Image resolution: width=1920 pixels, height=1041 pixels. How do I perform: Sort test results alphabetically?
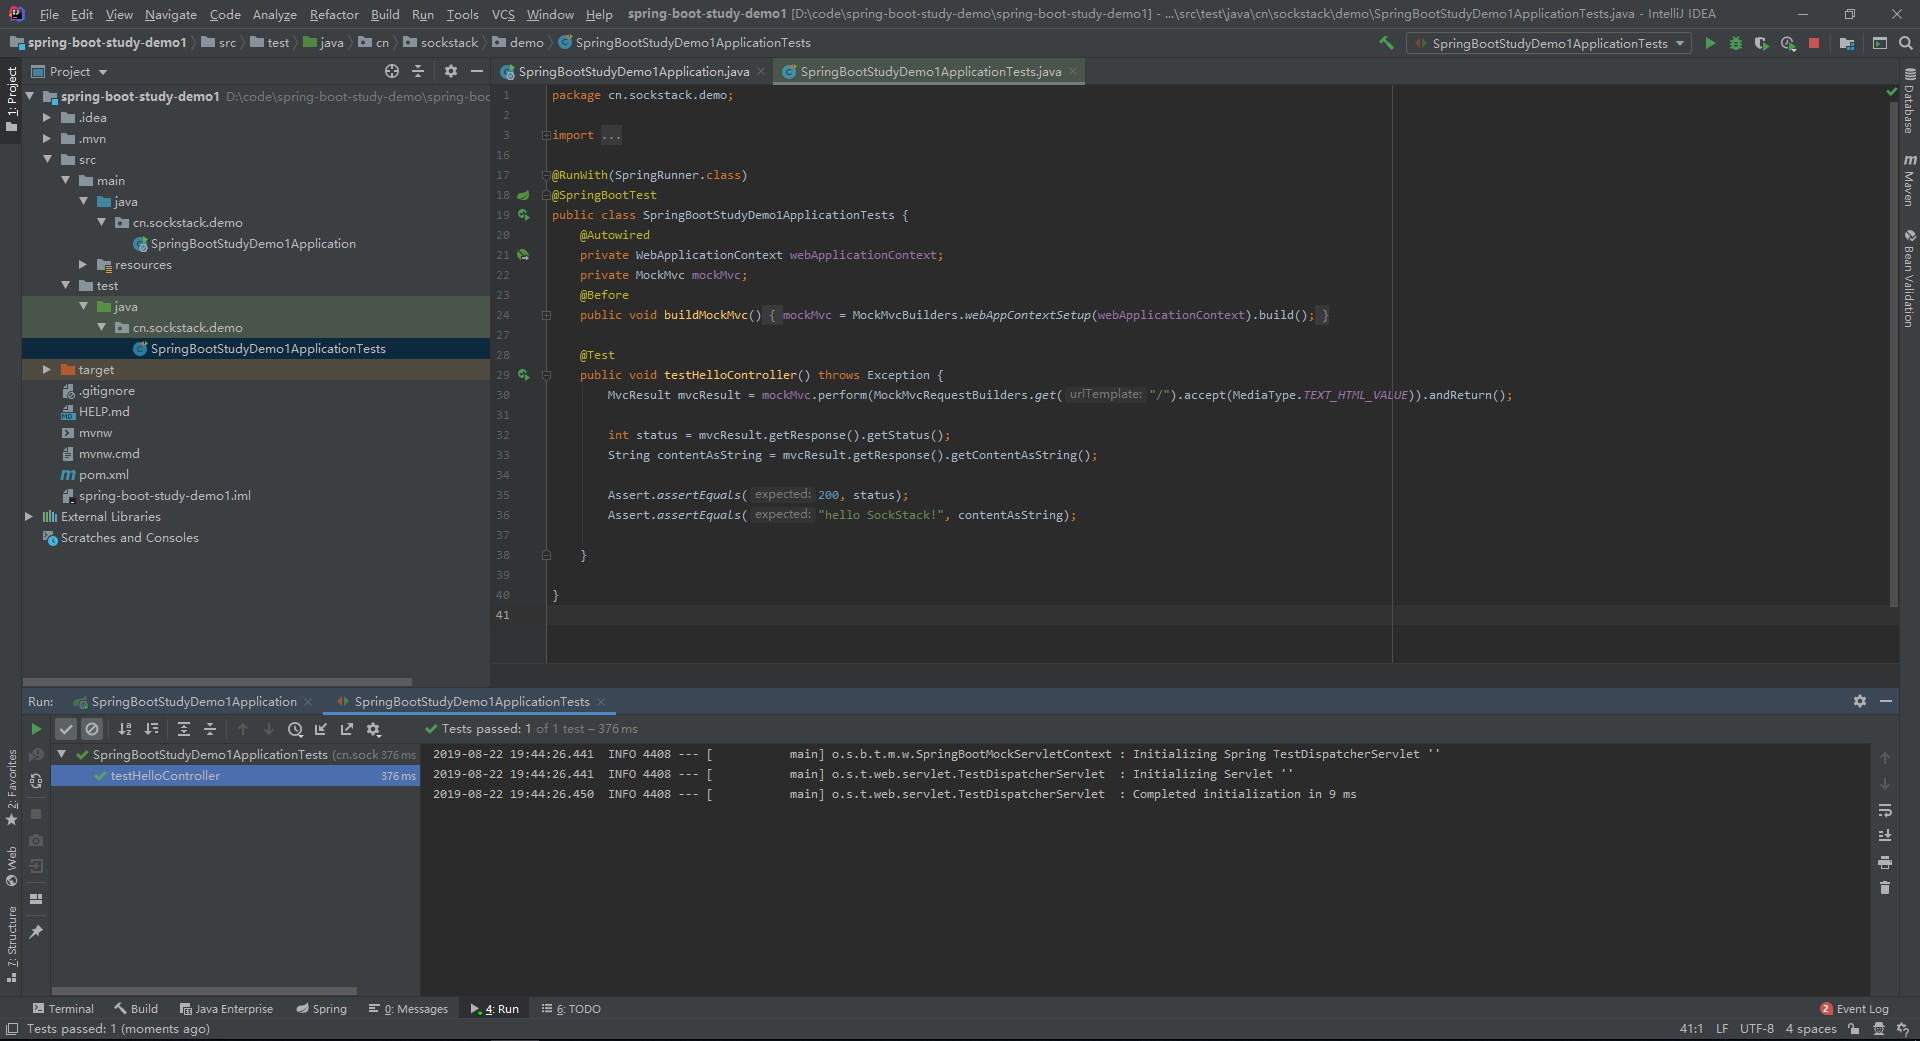pyautogui.click(x=125, y=729)
